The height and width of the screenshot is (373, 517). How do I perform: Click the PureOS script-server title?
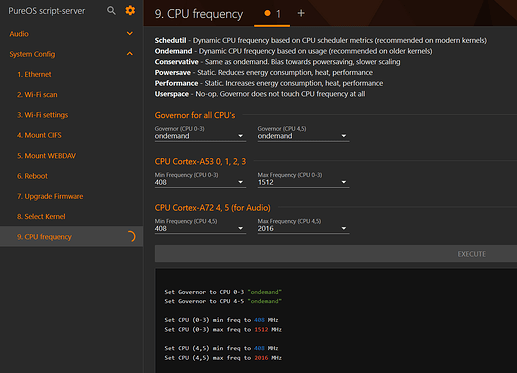click(47, 11)
